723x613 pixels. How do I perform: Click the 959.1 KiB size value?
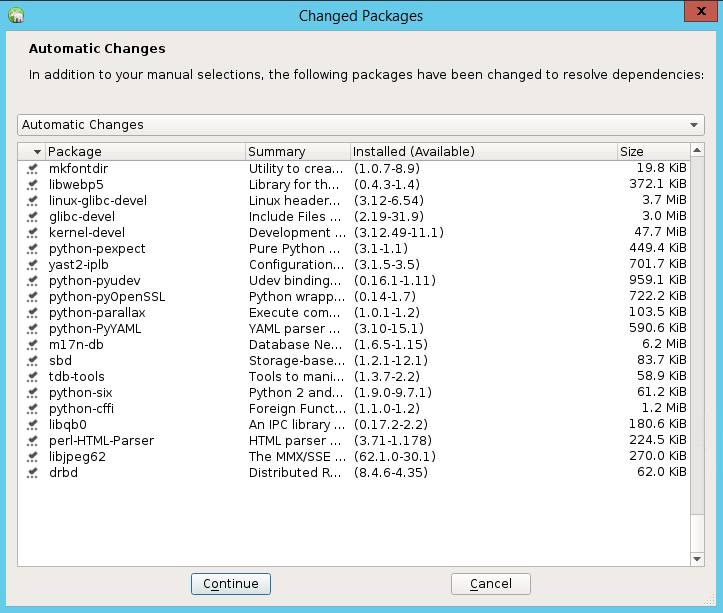coord(658,280)
